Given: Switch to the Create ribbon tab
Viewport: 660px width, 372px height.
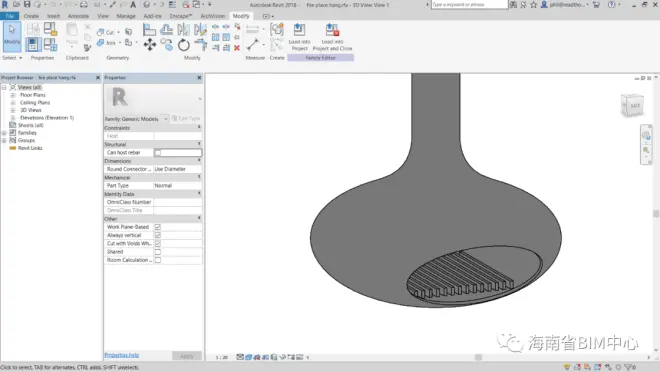Looking at the screenshot, I should pyautogui.click(x=31, y=16).
